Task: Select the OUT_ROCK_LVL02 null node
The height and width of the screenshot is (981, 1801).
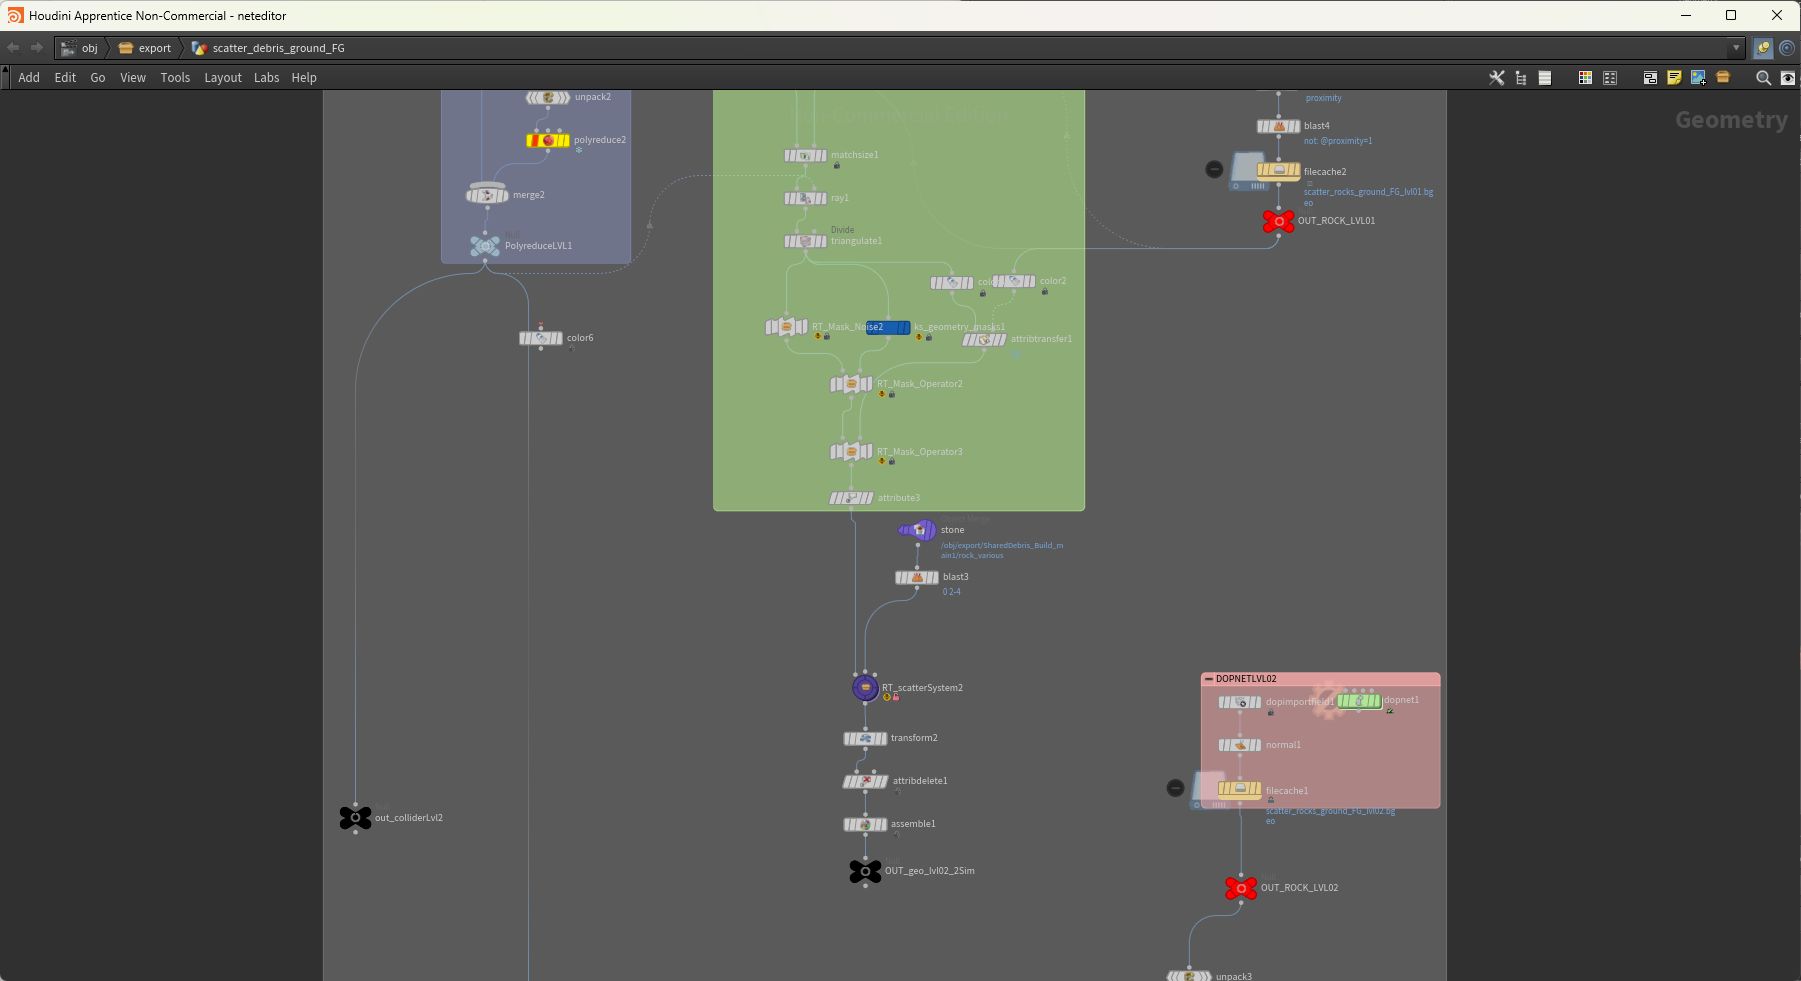Action: (1241, 888)
